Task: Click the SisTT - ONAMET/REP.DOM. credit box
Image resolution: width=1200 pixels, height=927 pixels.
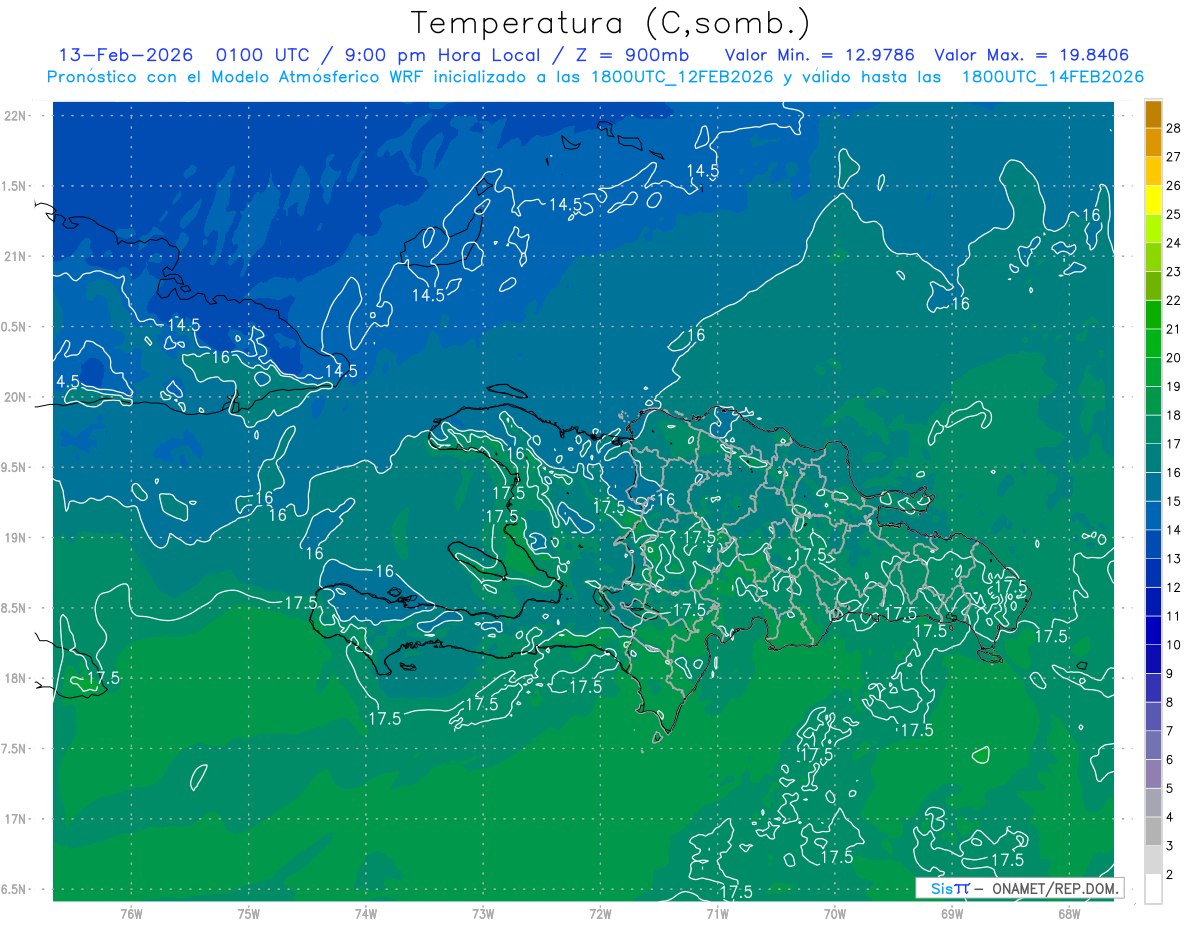Action: click(1020, 888)
